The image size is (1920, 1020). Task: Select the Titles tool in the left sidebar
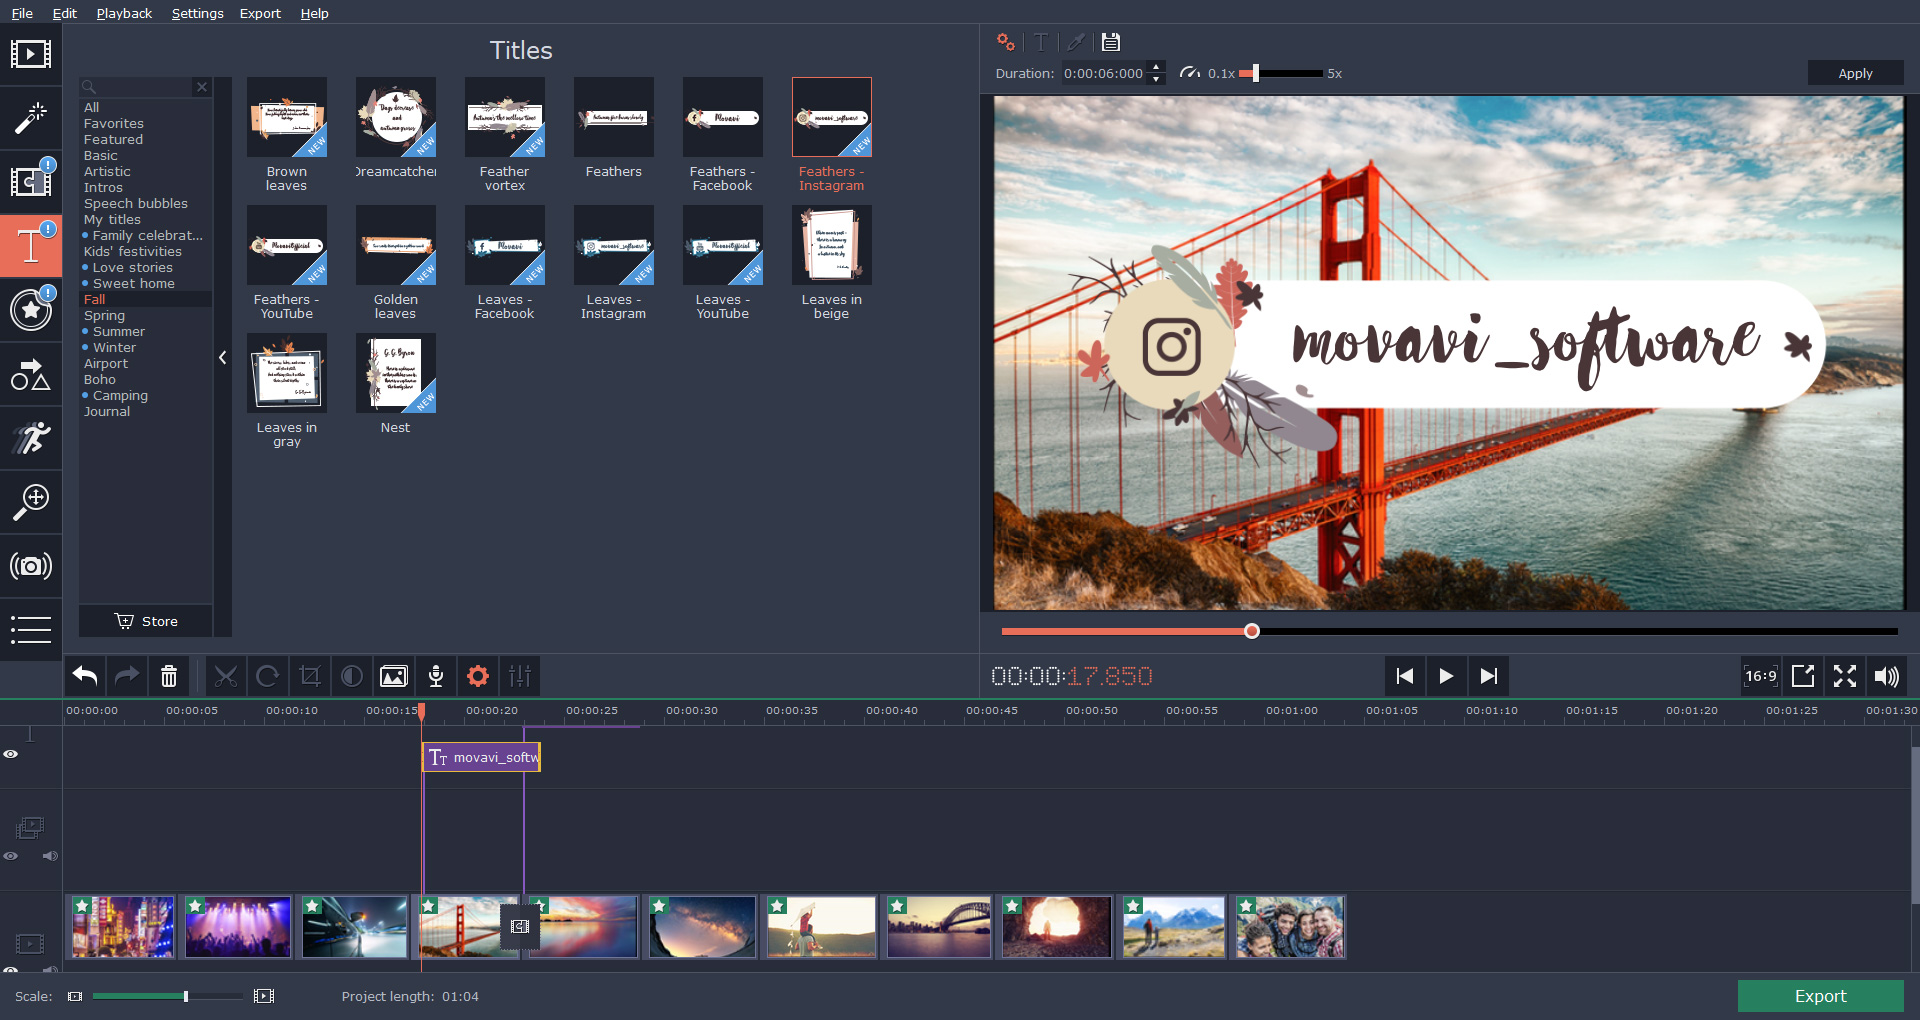pos(31,245)
